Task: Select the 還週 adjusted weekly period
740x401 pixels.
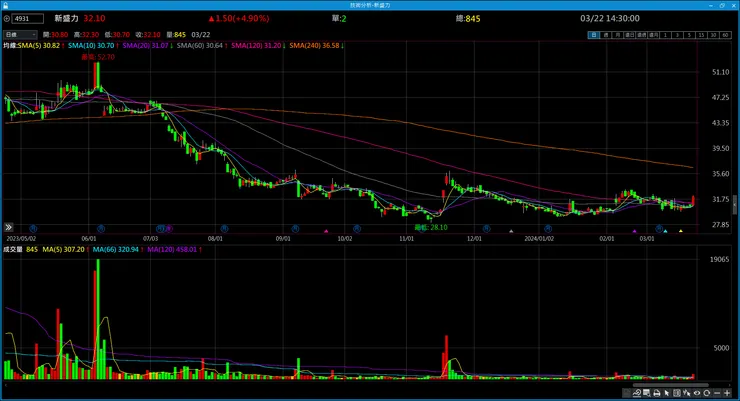Action: point(641,35)
